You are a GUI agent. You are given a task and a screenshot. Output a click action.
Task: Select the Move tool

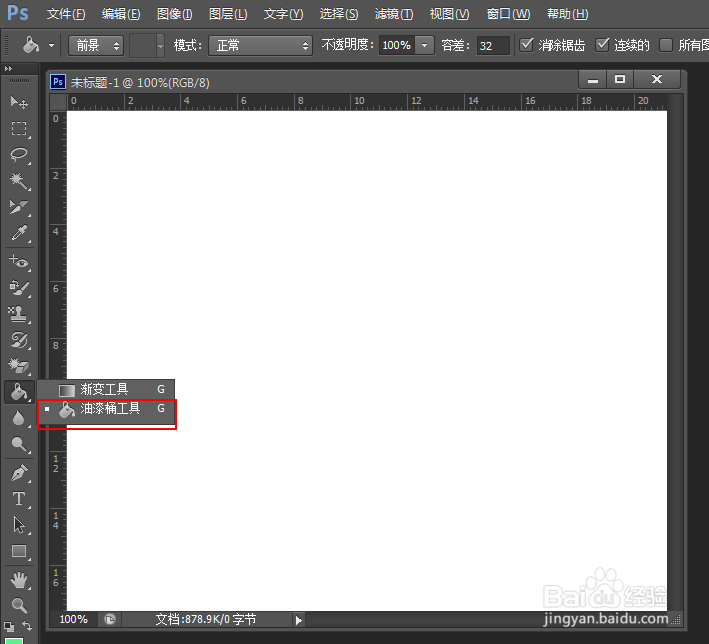click(19, 103)
